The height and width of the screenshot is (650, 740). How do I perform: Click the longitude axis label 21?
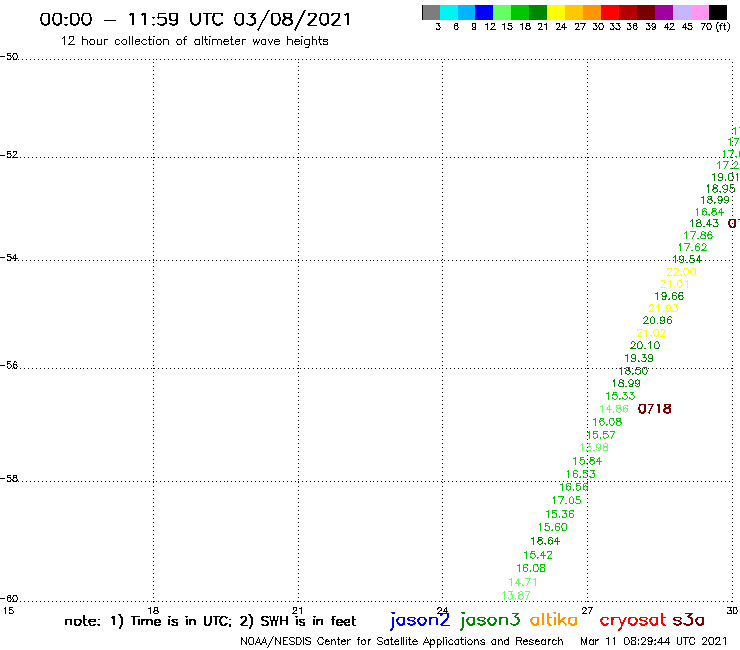pyautogui.click(x=297, y=610)
